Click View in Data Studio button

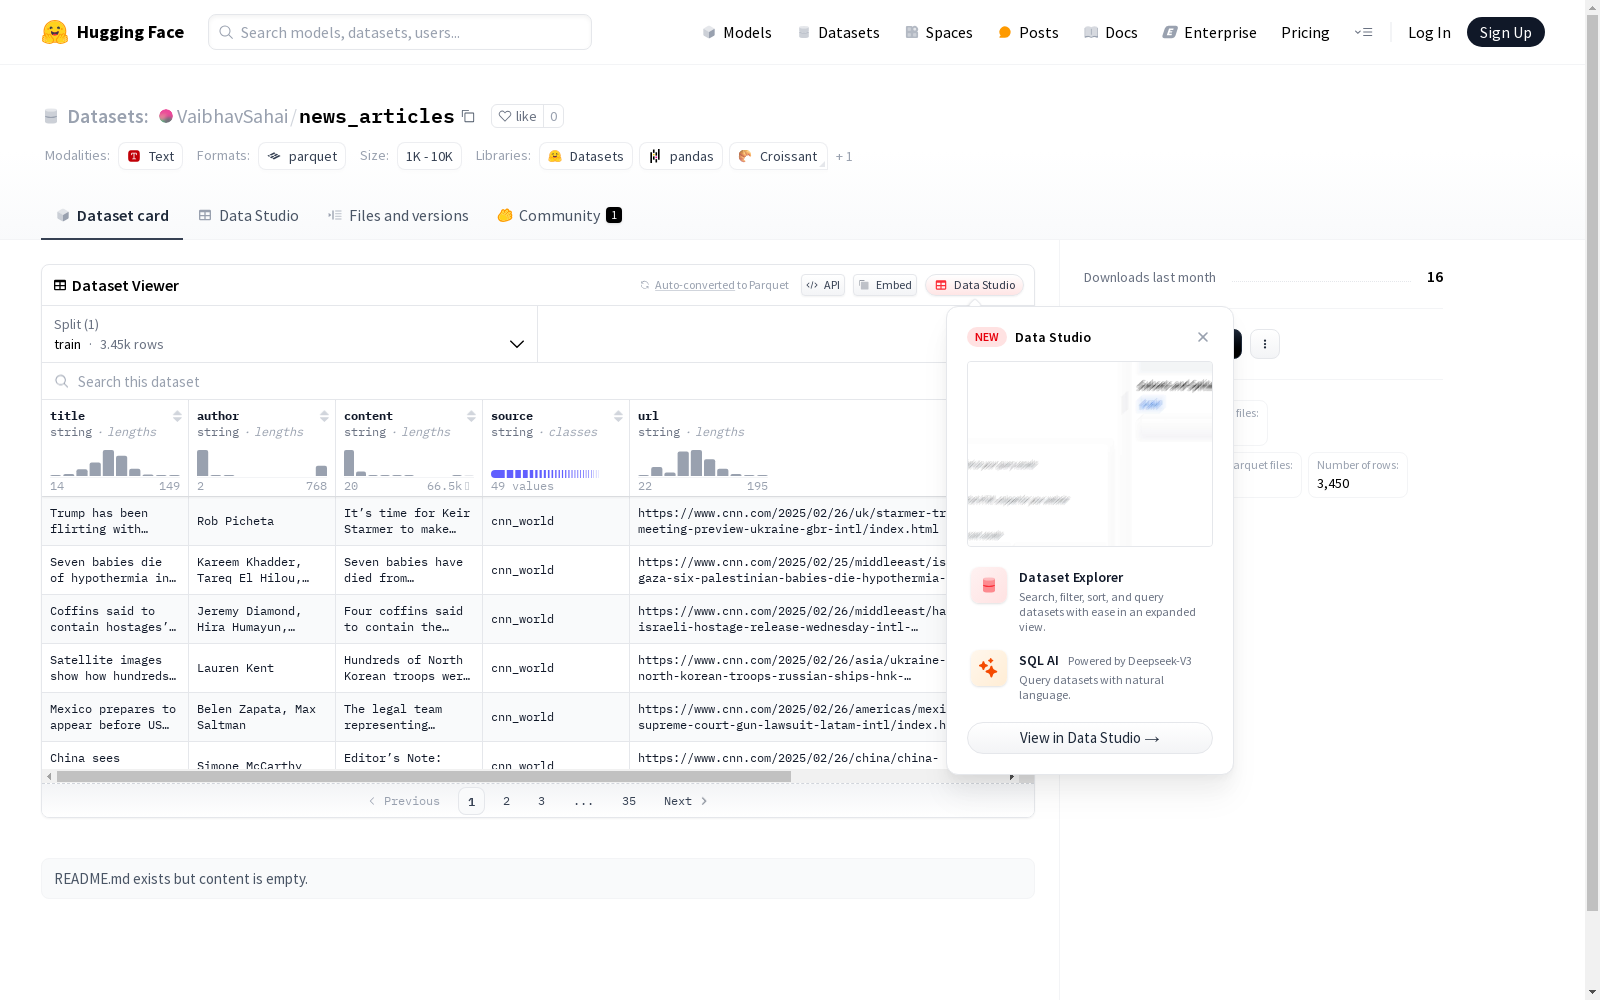[1090, 738]
